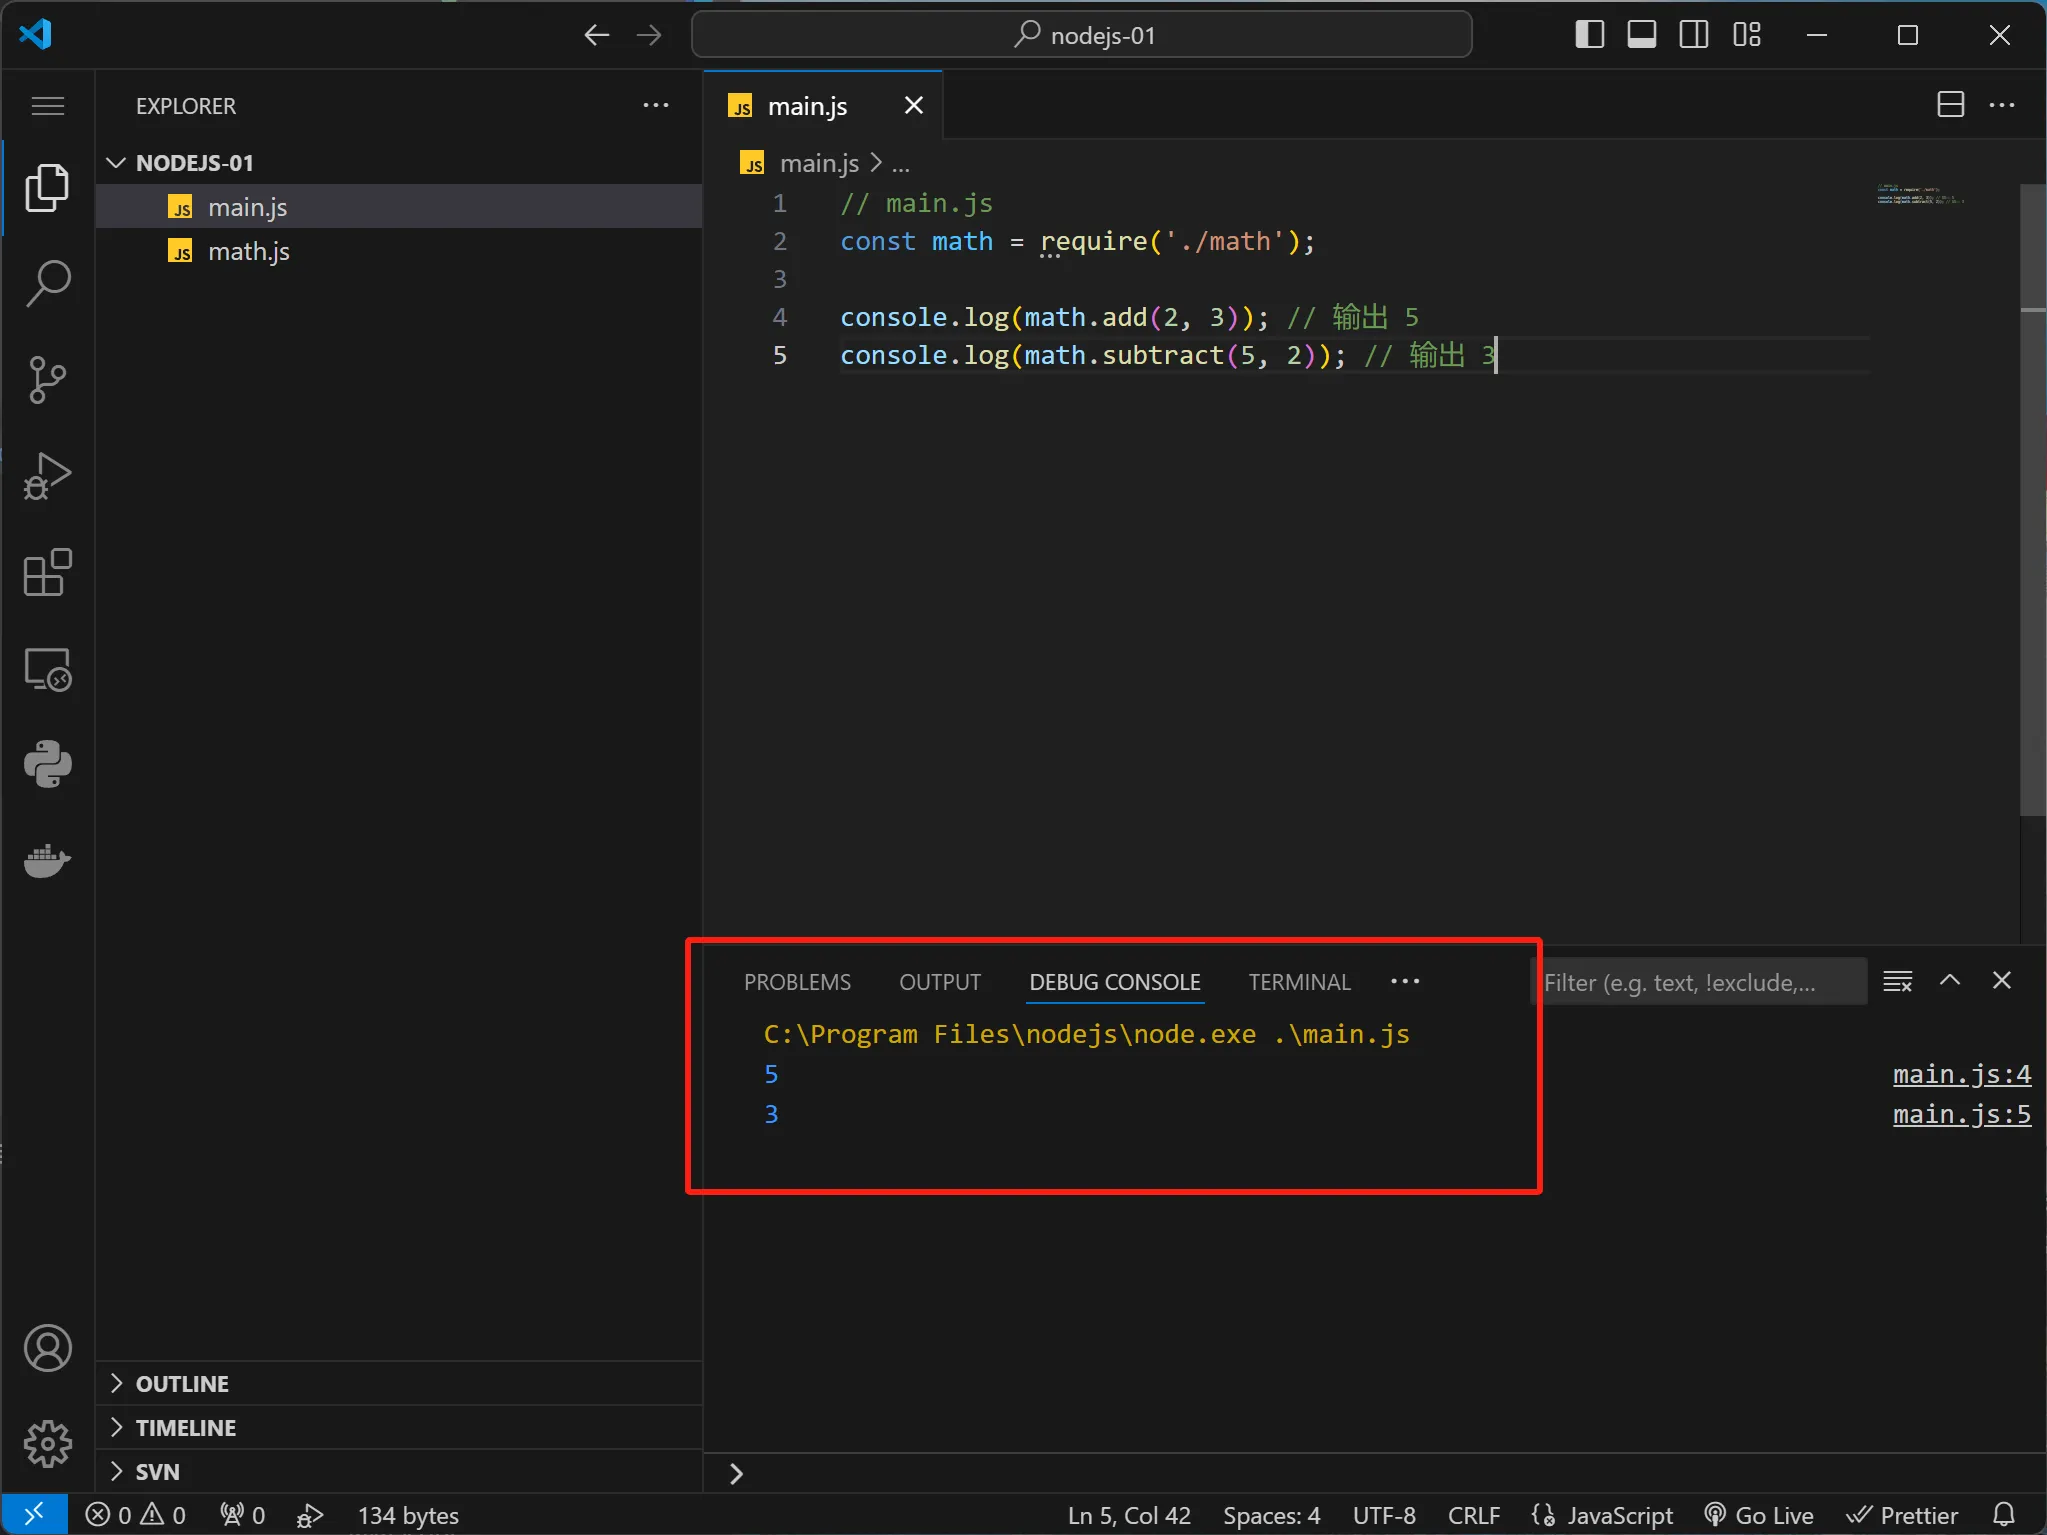This screenshot has height=1535, width=2047.
Task: Change CRLF end of line sequence
Action: (1474, 1515)
